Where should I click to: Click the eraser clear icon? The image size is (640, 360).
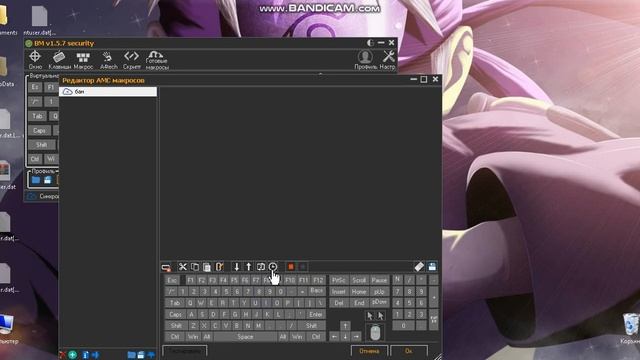[419, 267]
